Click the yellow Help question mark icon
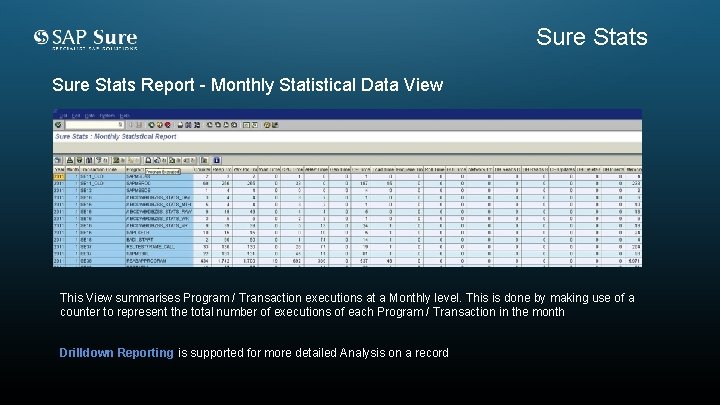 click(267, 125)
